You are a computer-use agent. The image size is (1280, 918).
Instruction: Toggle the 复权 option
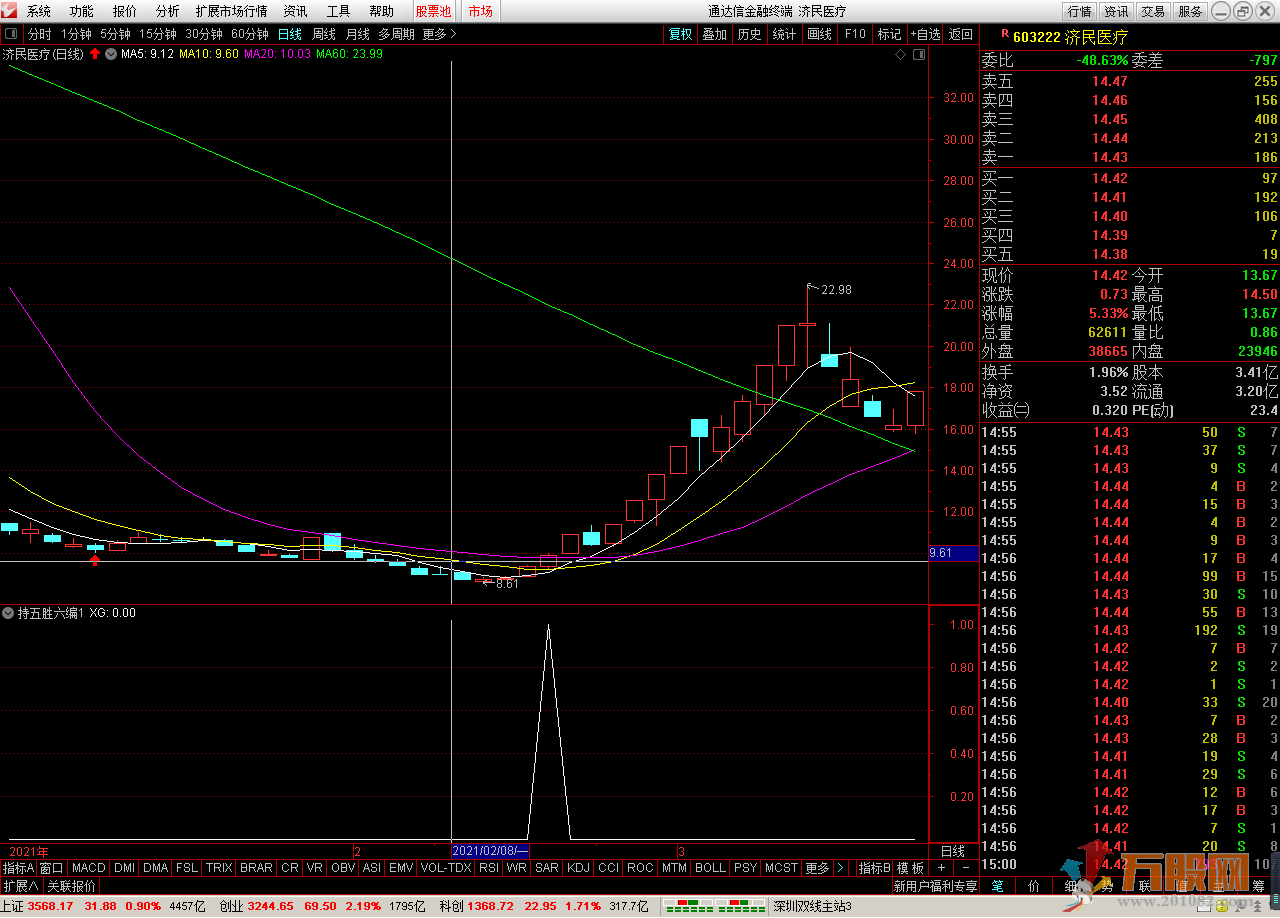pos(681,34)
